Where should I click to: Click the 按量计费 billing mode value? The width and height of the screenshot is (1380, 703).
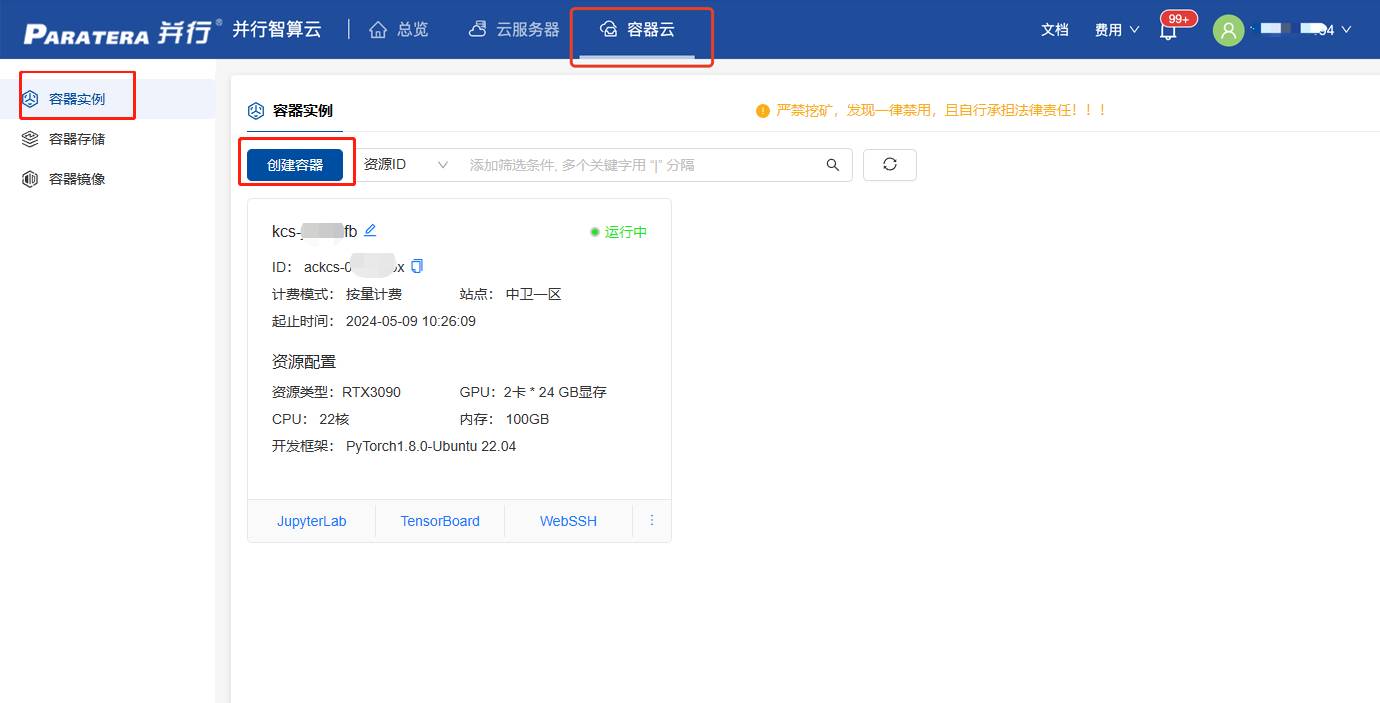(x=374, y=294)
